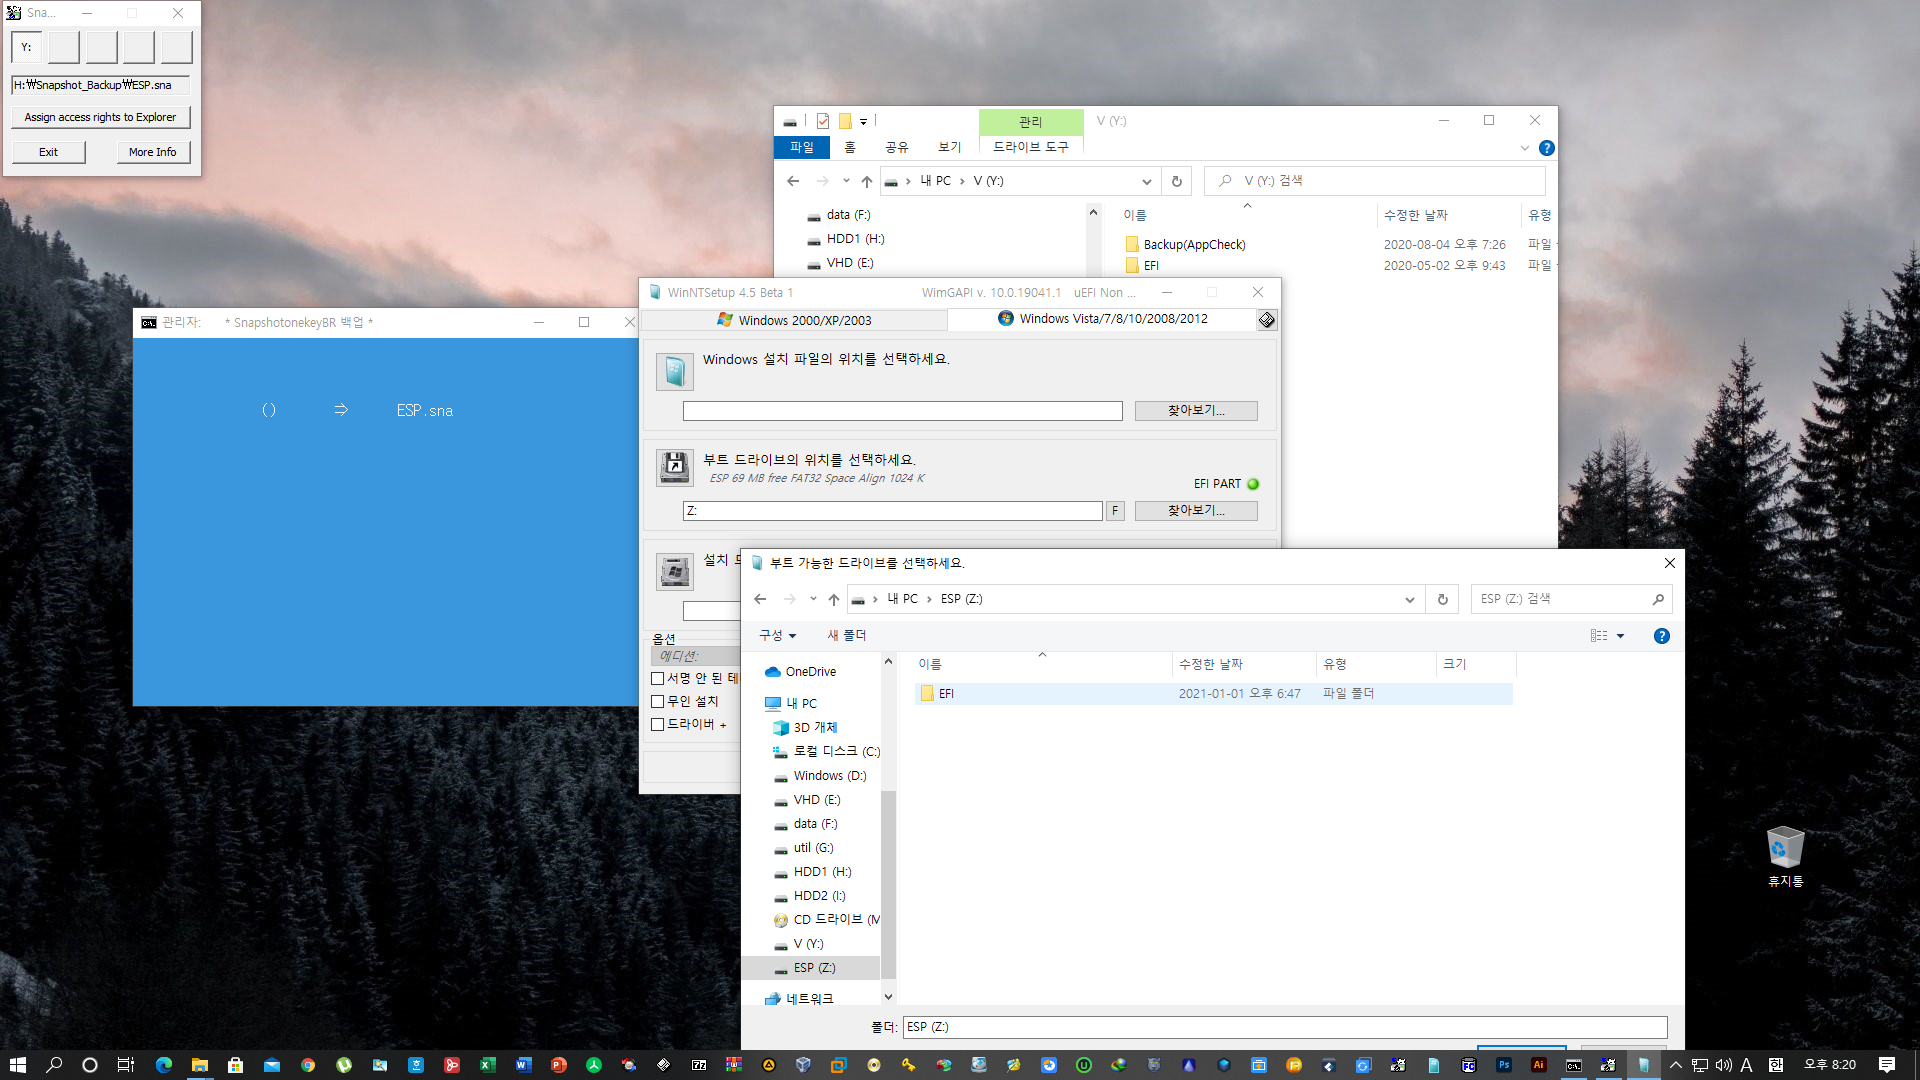Launch Google Chrome from taskbar
Viewport: 1920px width, 1080px height.
pyautogui.click(x=308, y=1065)
